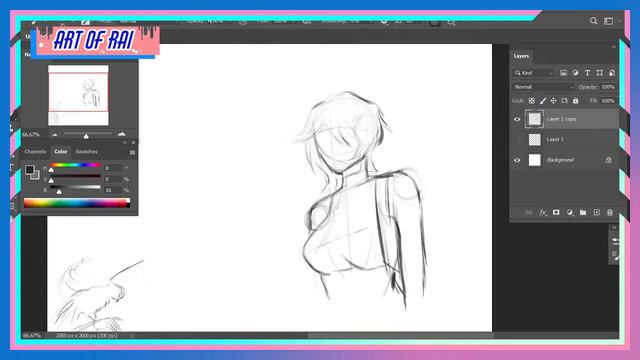Viewport: 640px width, 360px height.
Task: Pick a color from the spectrum ramp
Action: (x=77, y=203)
